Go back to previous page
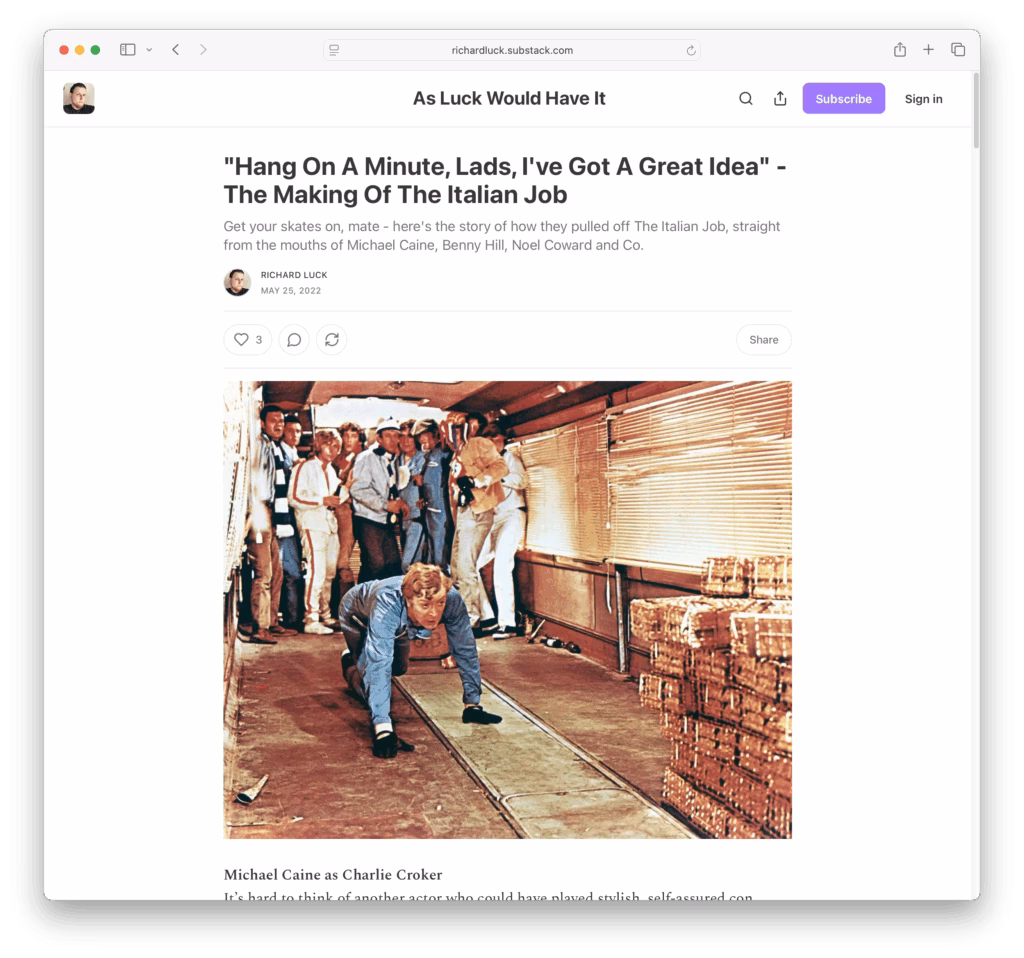The image size is (1024, 958). 176,50
